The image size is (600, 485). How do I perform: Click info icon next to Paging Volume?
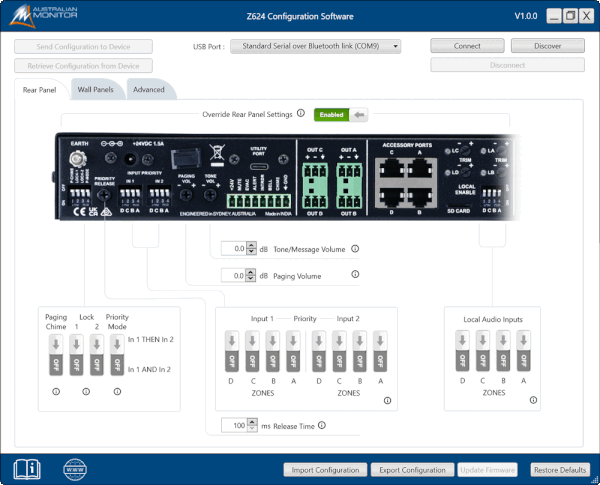point(355,275)
